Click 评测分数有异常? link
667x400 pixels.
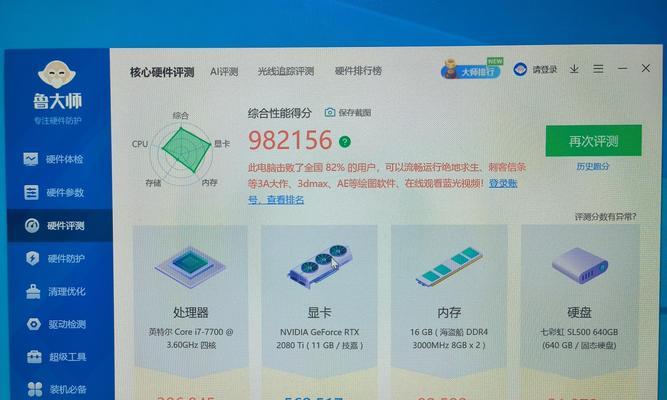[605, 217]
